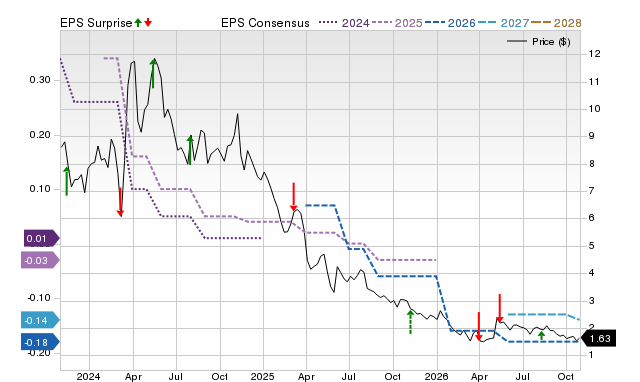Click the 0.30 left axis label
The height and width of the screenshot is (382, 640).
click(x=40, y=80)
